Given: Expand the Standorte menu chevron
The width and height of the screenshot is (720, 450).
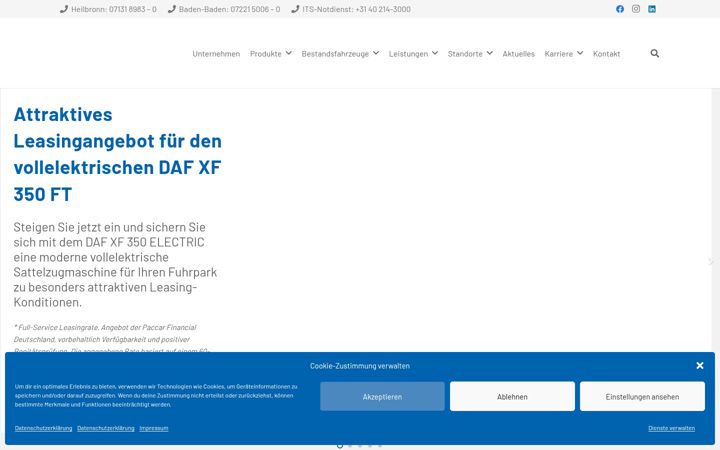Looking at the screenshot, I should pyautogui.click(x=489, y=53).
